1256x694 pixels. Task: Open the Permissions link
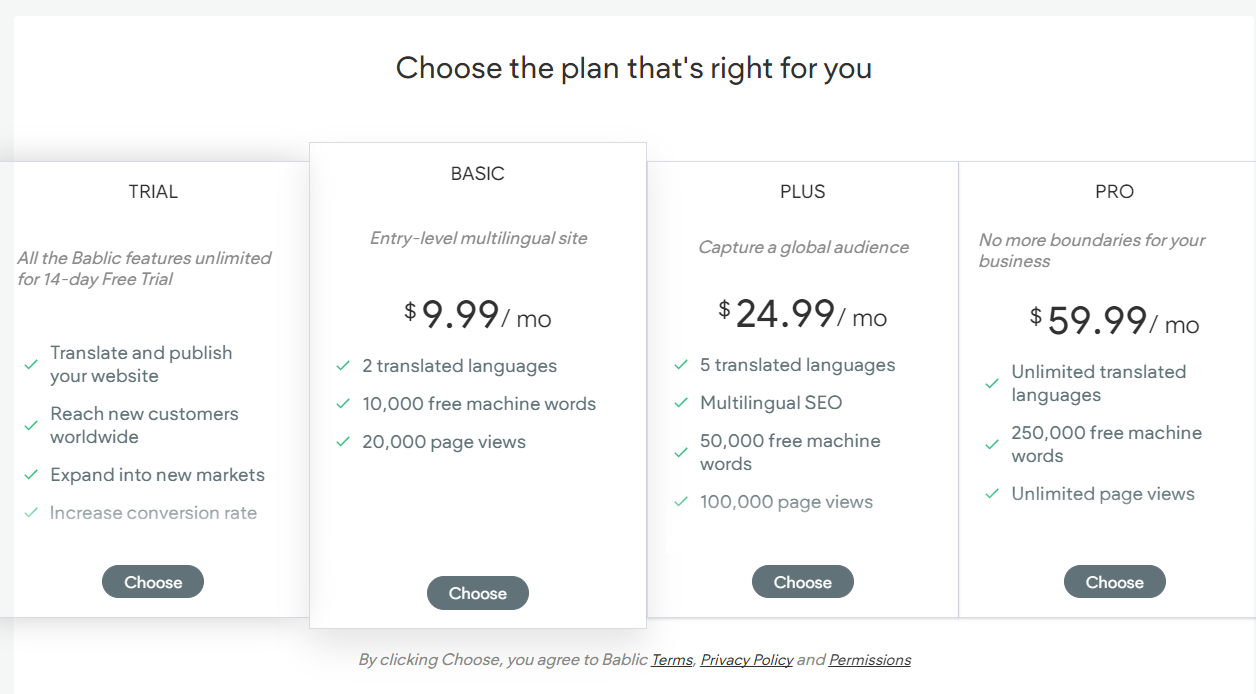point(870,660)
